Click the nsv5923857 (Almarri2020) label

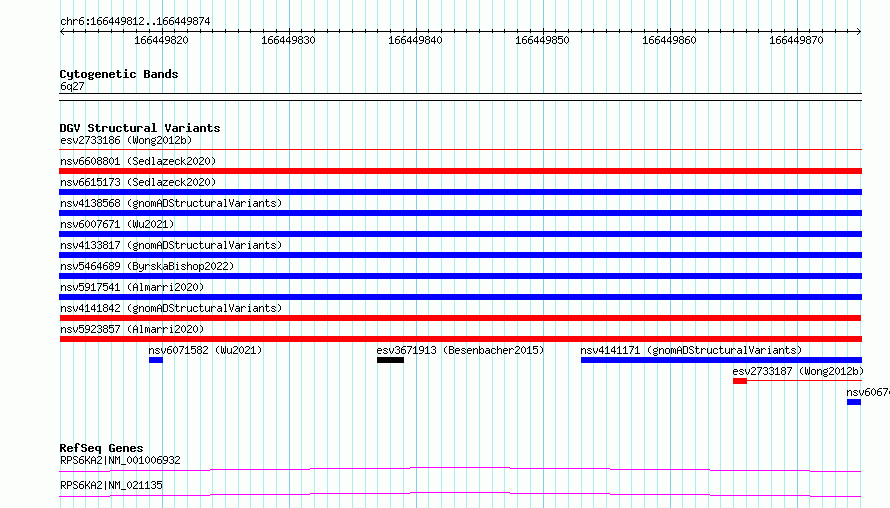tap(132, 329)
